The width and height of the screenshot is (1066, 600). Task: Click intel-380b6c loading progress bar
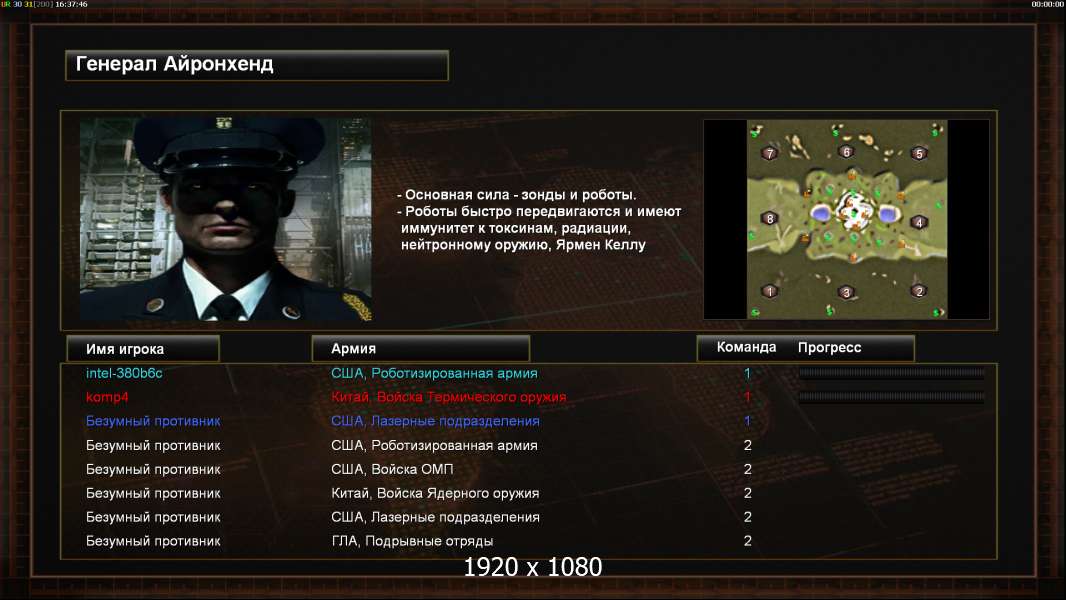pos(891,372)
